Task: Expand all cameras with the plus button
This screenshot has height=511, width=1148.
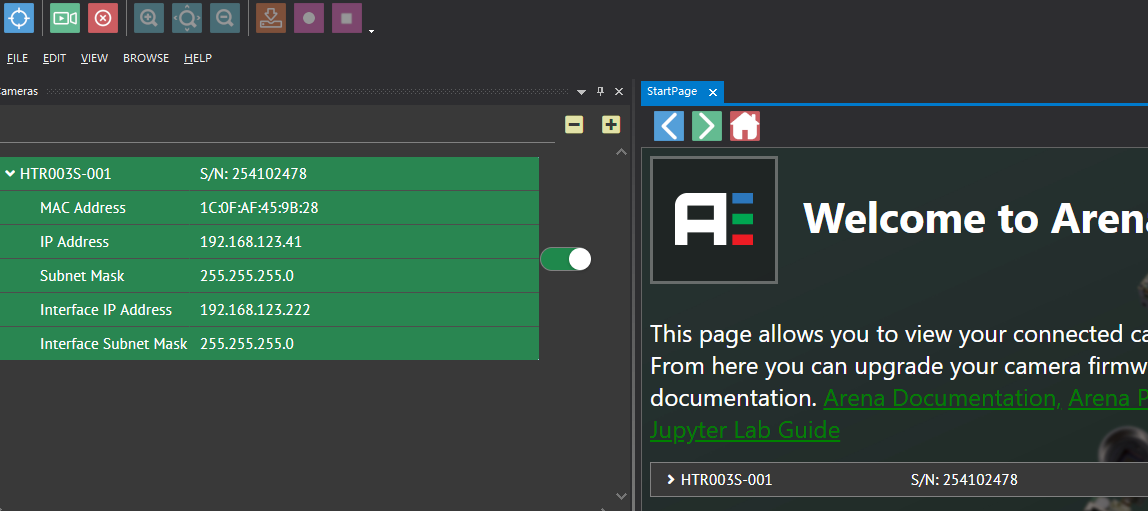Action: [611, 124]
